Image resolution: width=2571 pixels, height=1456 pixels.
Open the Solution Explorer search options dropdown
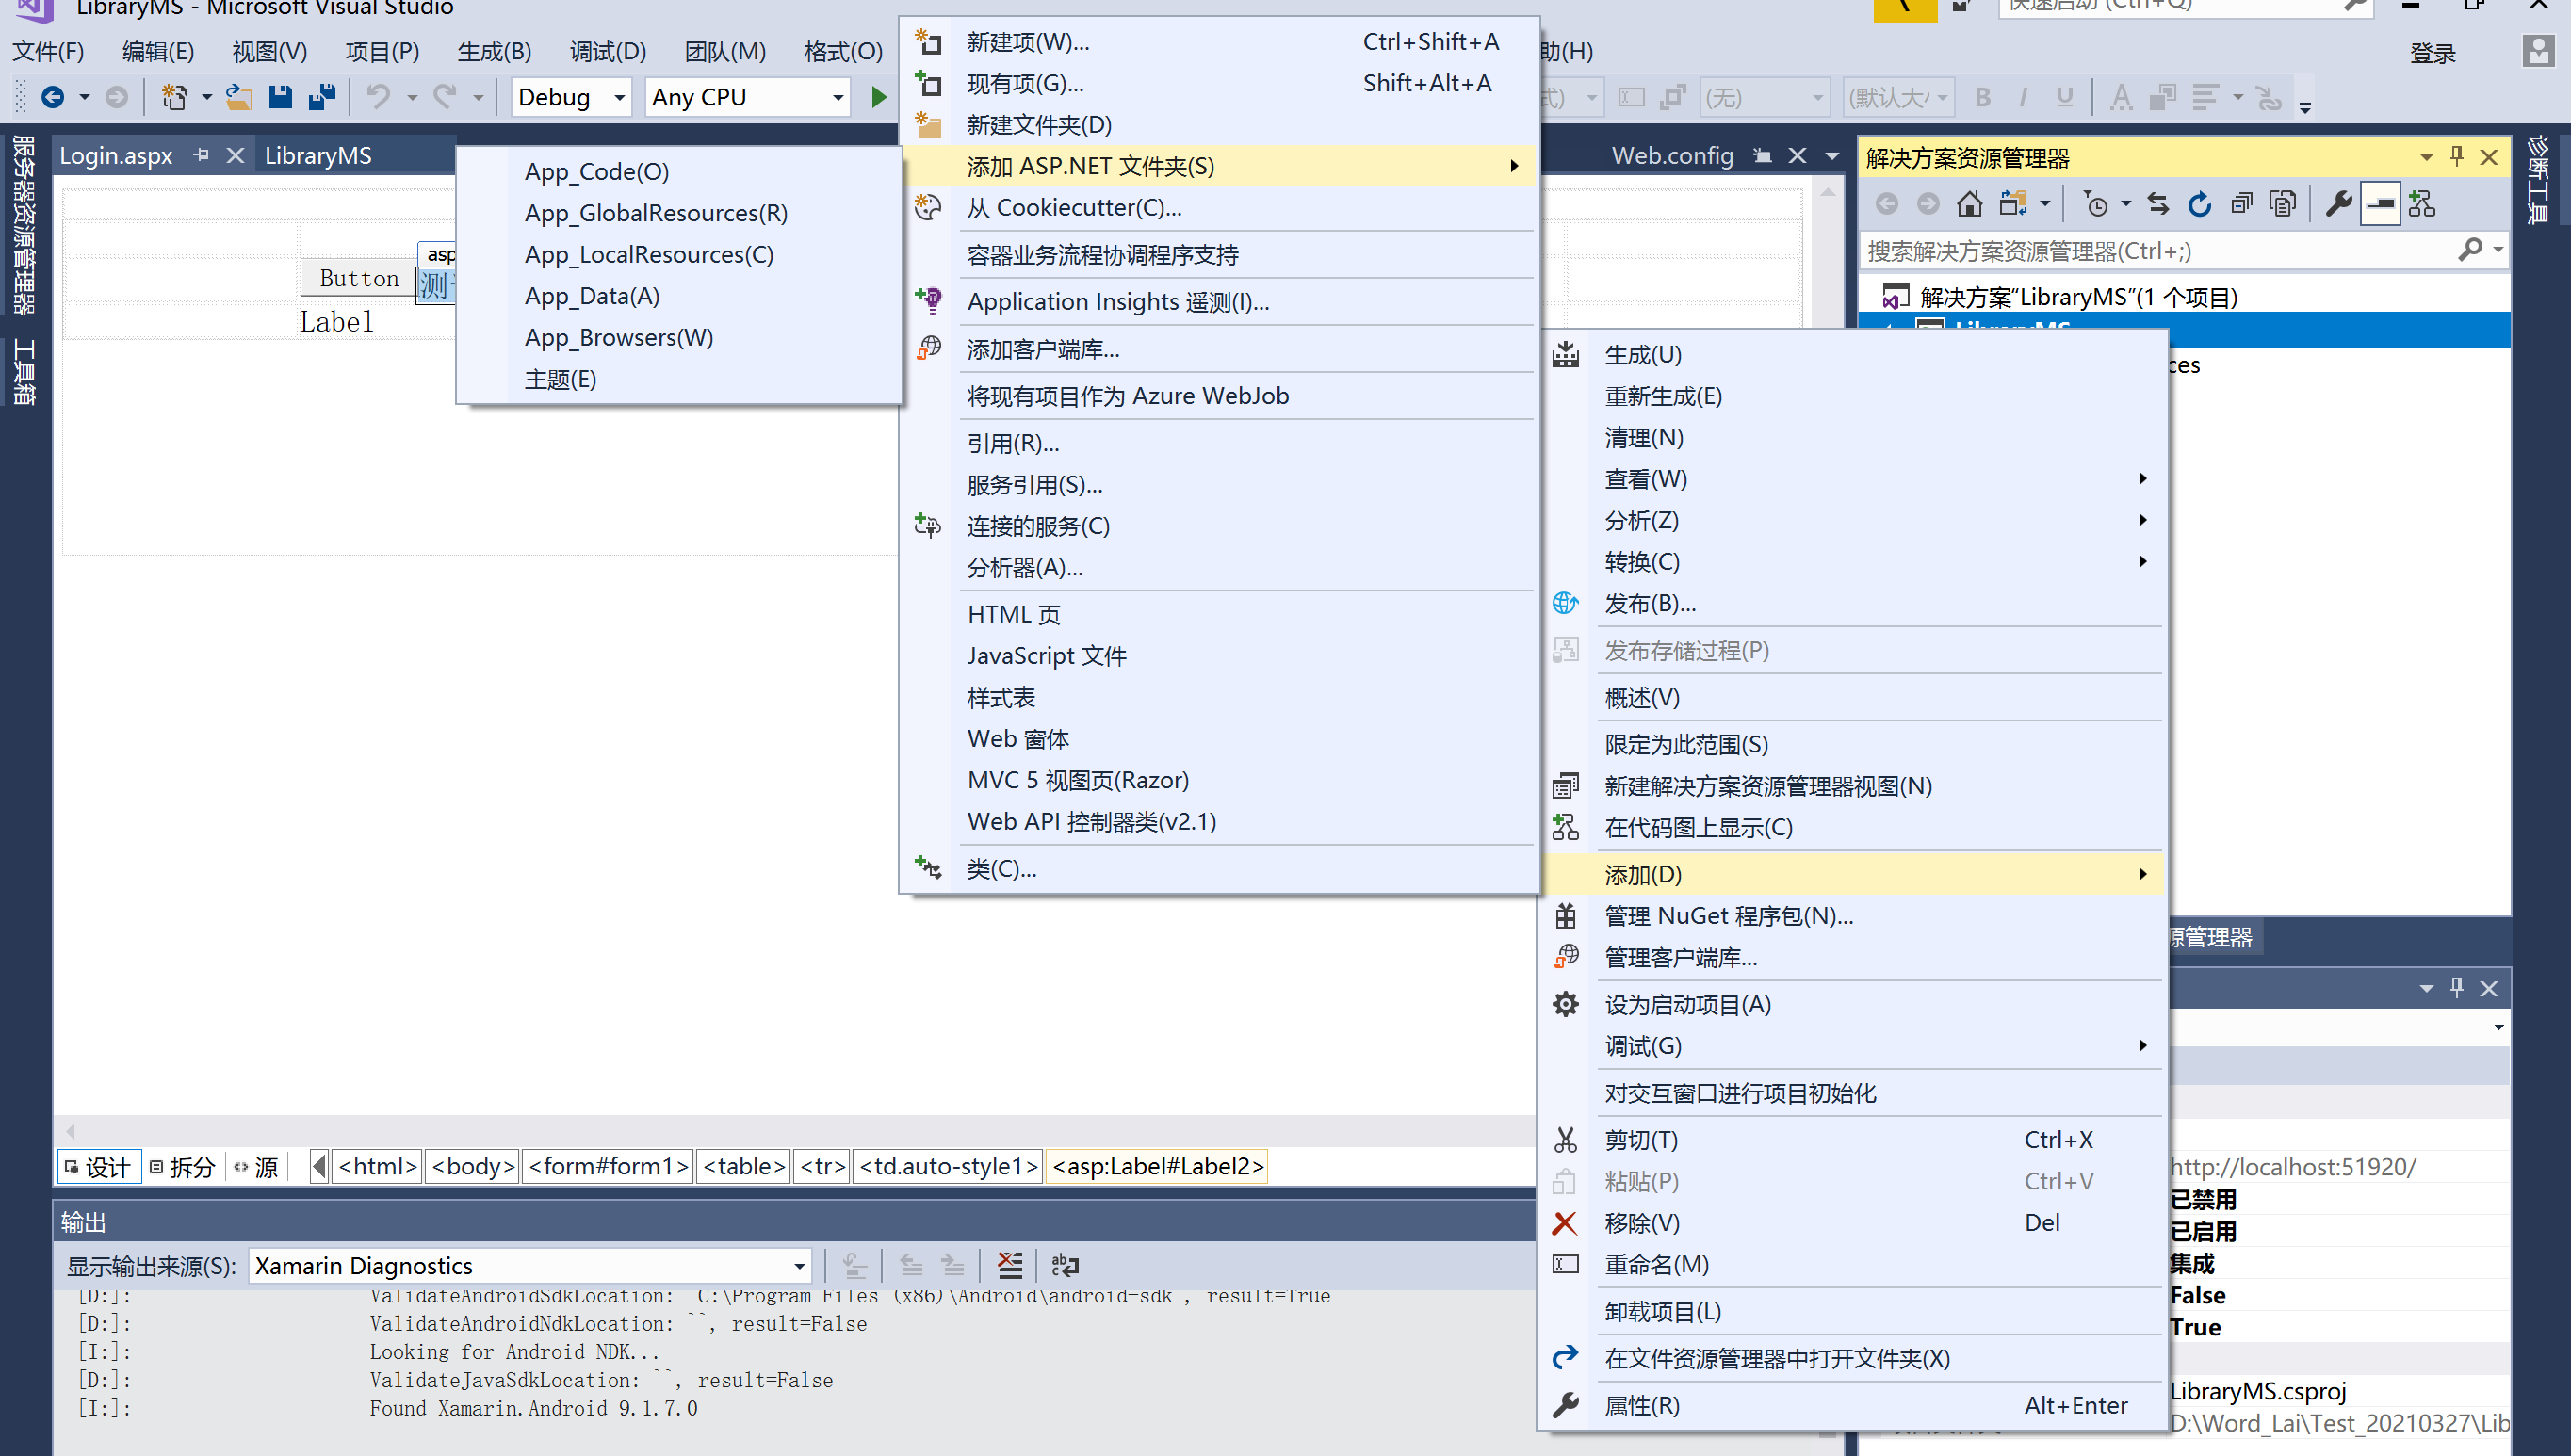(2498, 250)
